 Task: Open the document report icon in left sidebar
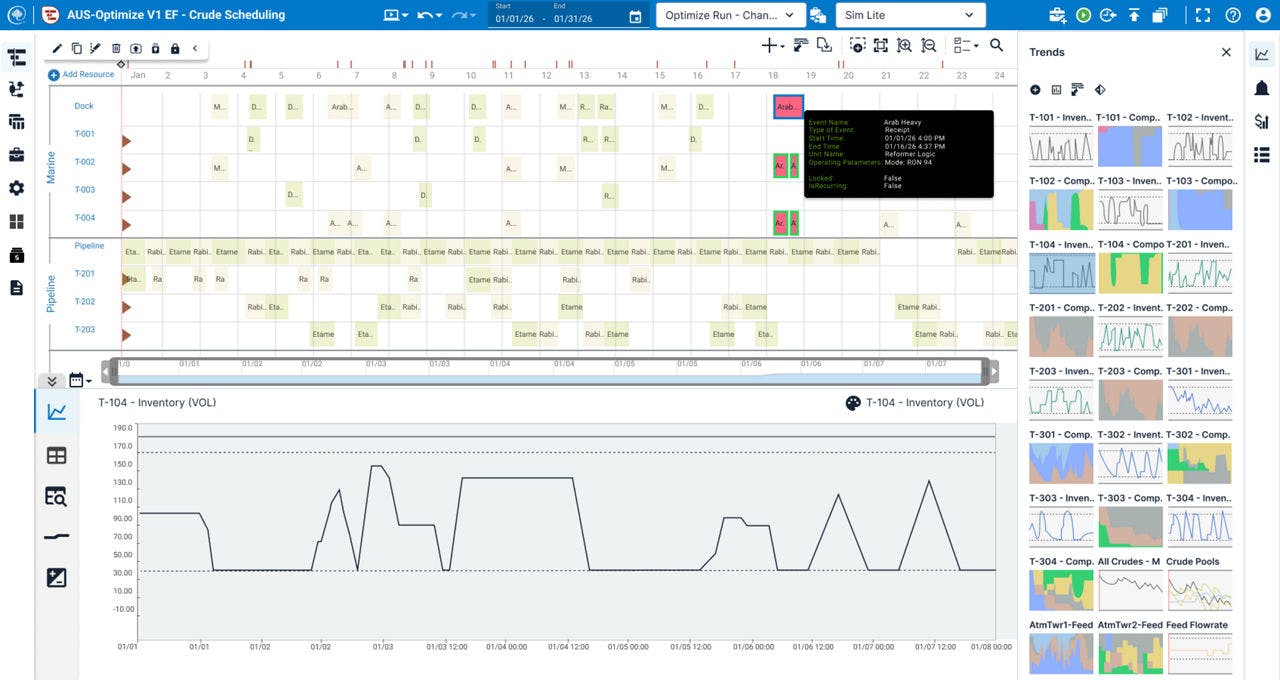click(x=16, y=287)
